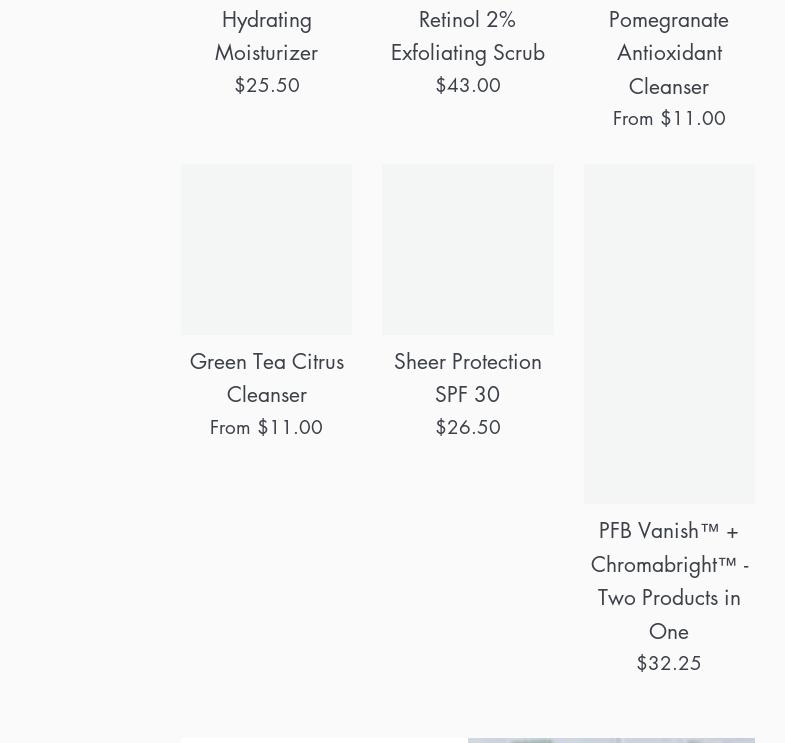Click the Sheer Protection SPF 30 image placeholder

tap(467, 249)
